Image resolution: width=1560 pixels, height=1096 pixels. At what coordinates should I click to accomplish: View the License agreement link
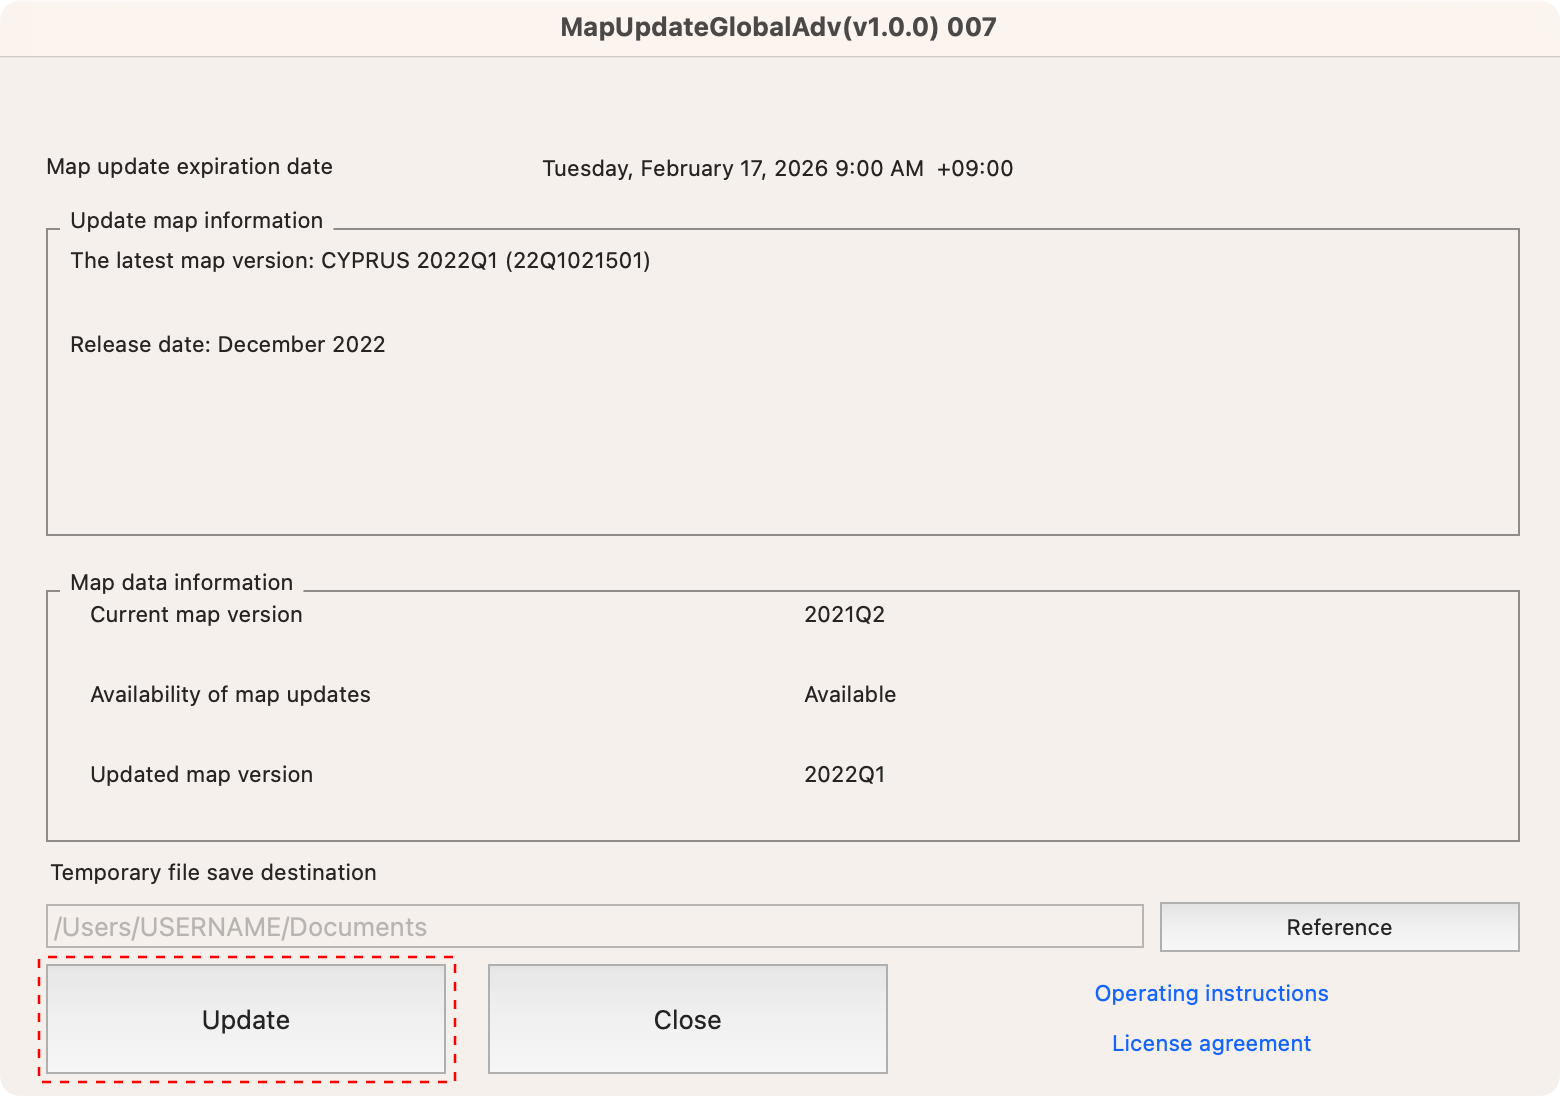click(x=1211, y=1043)
